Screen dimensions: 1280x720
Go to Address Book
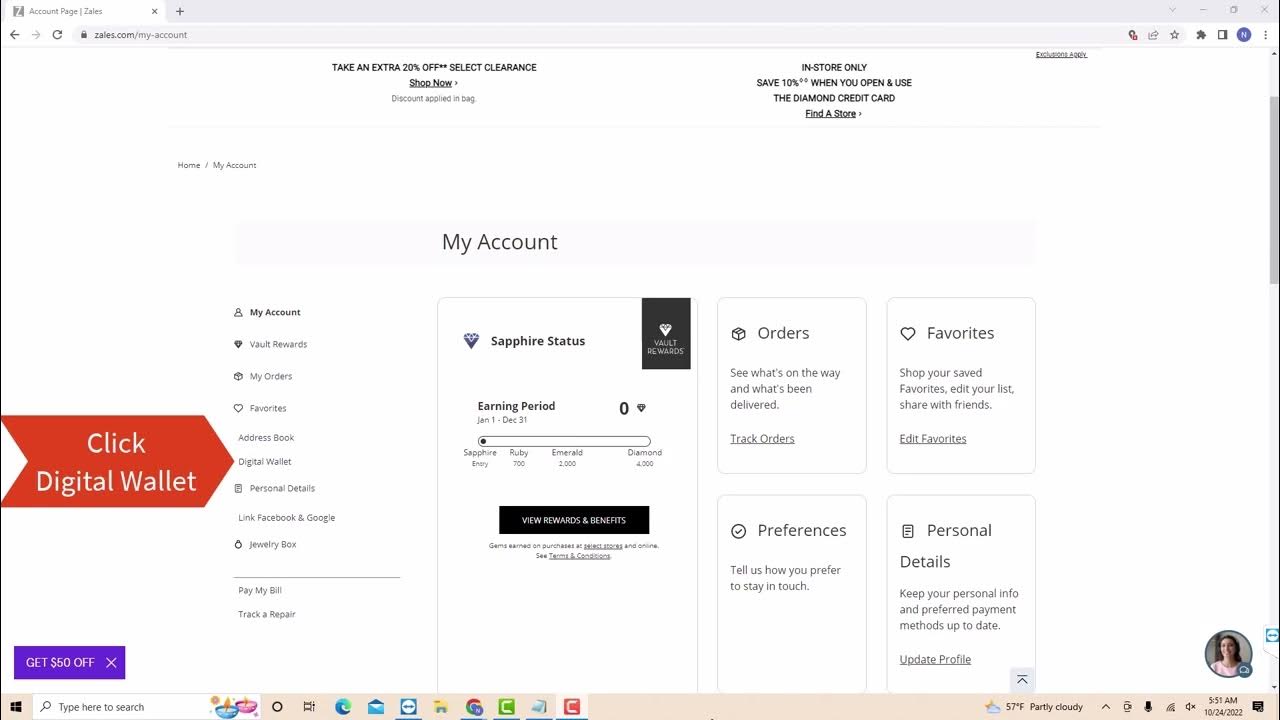click(x=266, y=438)
